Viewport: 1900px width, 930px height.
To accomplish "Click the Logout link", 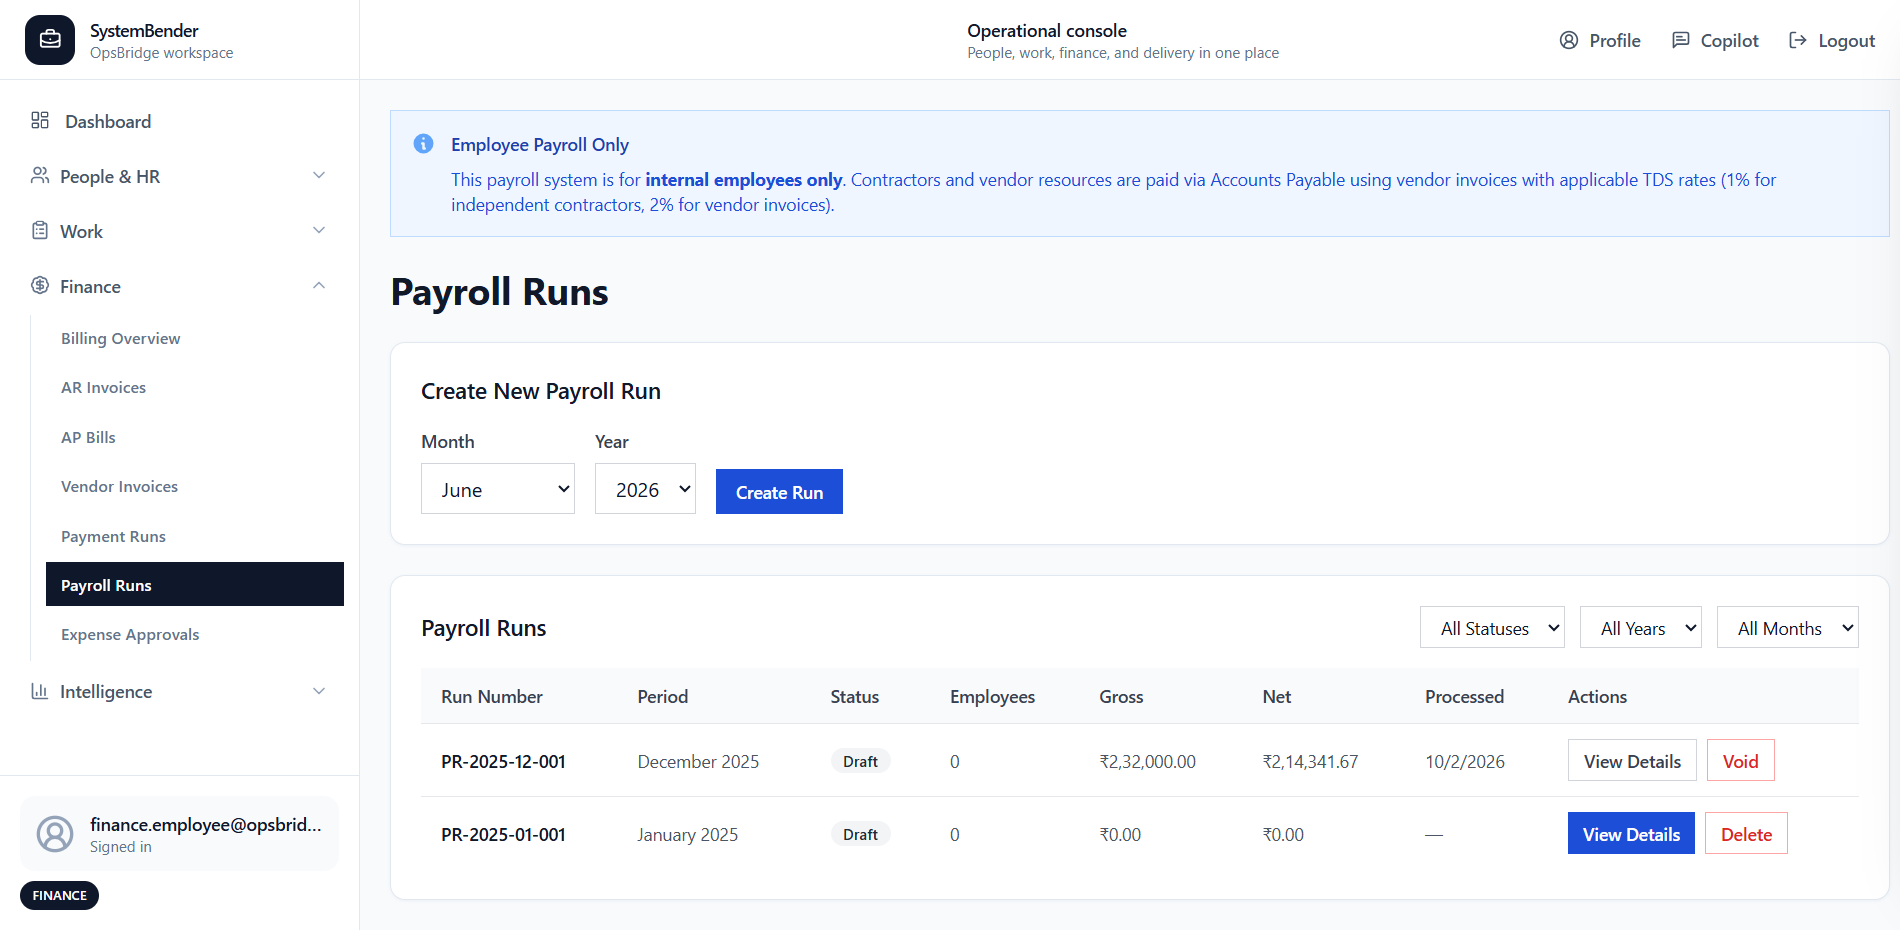I will coord(1832,40).
